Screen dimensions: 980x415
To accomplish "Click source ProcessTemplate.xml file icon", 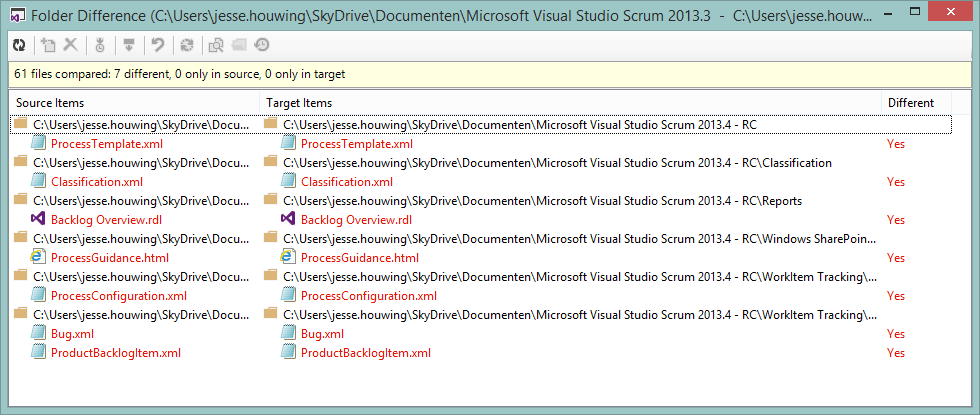I will [39, 144].
